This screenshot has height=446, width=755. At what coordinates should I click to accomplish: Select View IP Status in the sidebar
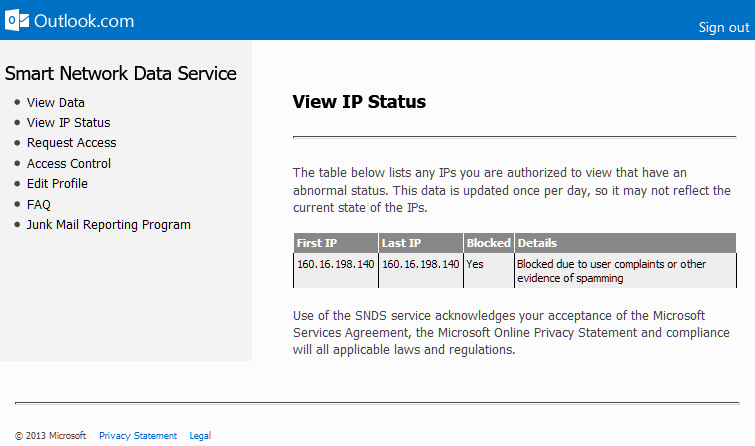point(68,123)
